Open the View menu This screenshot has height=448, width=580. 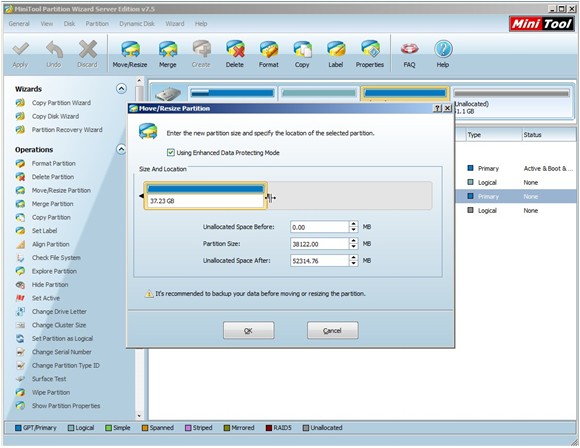point(47,24)
